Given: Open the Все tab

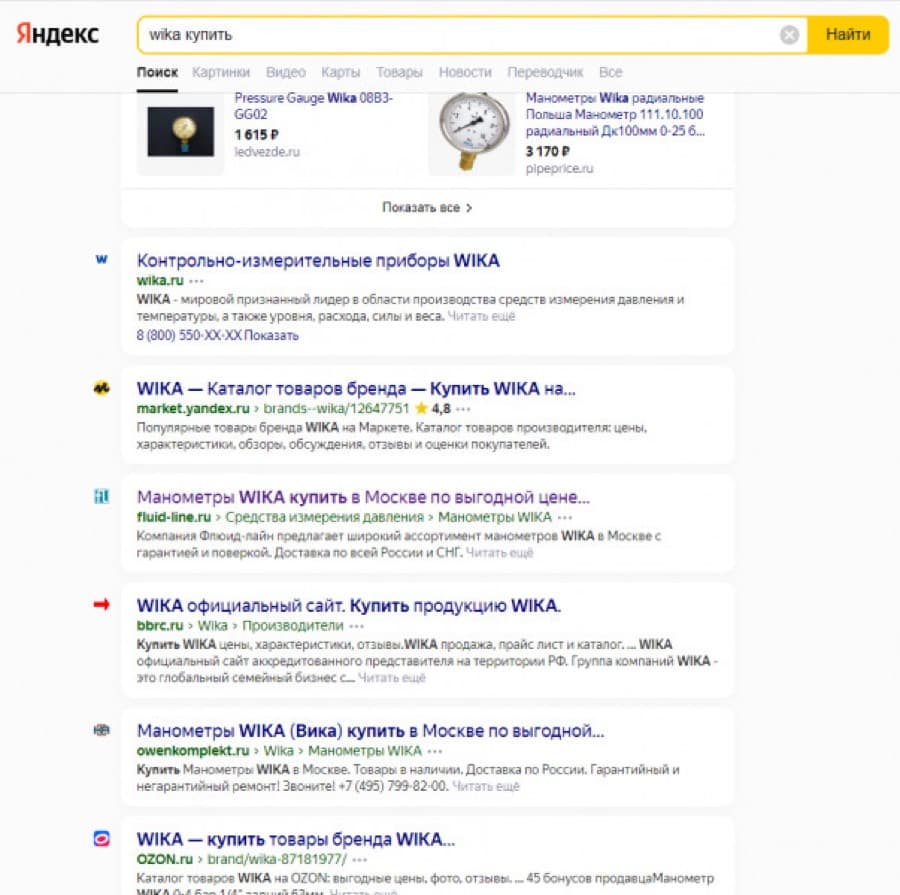Looking at the screenshot, I should 611,72.
